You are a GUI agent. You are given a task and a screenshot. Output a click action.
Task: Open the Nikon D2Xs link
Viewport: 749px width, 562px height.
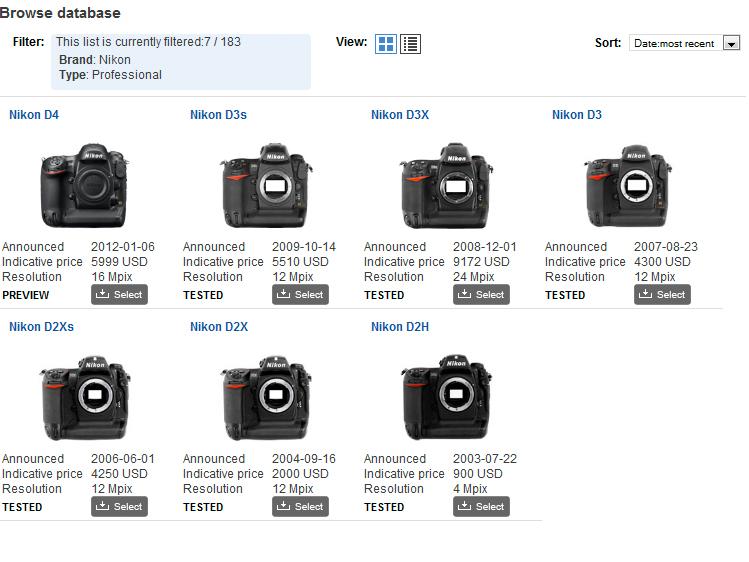point(42,327)
